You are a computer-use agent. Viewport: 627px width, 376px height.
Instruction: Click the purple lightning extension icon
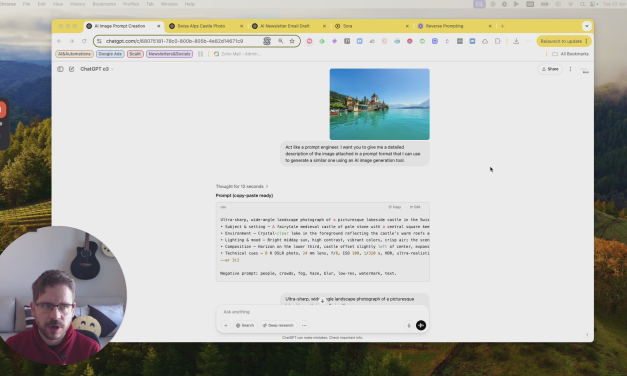click(x=334, y=41)
